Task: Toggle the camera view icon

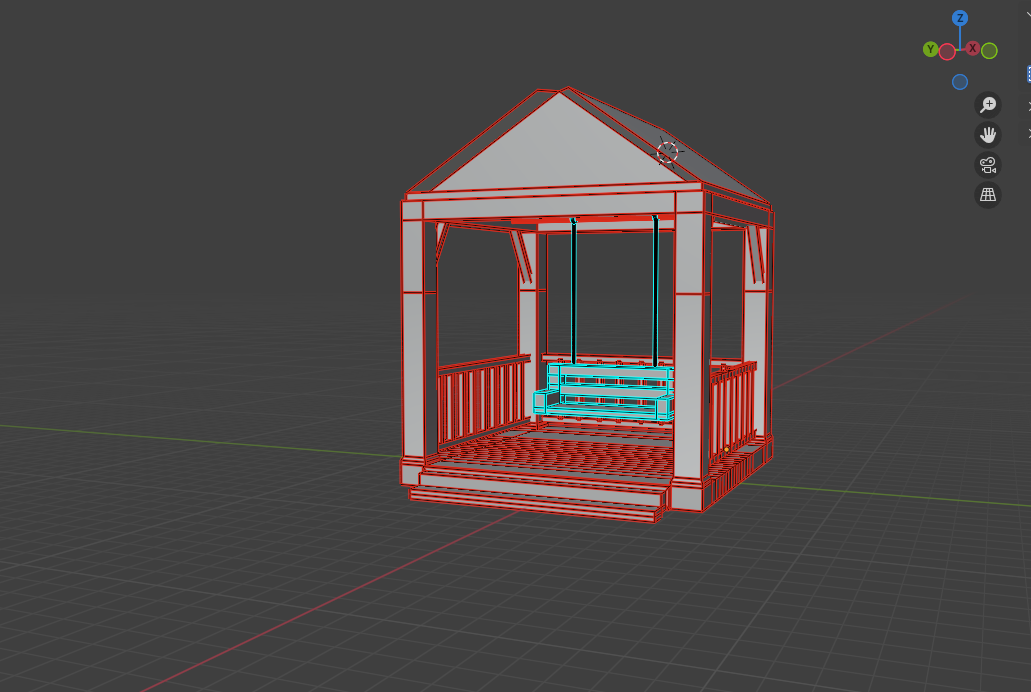Action: coord(988,165)
